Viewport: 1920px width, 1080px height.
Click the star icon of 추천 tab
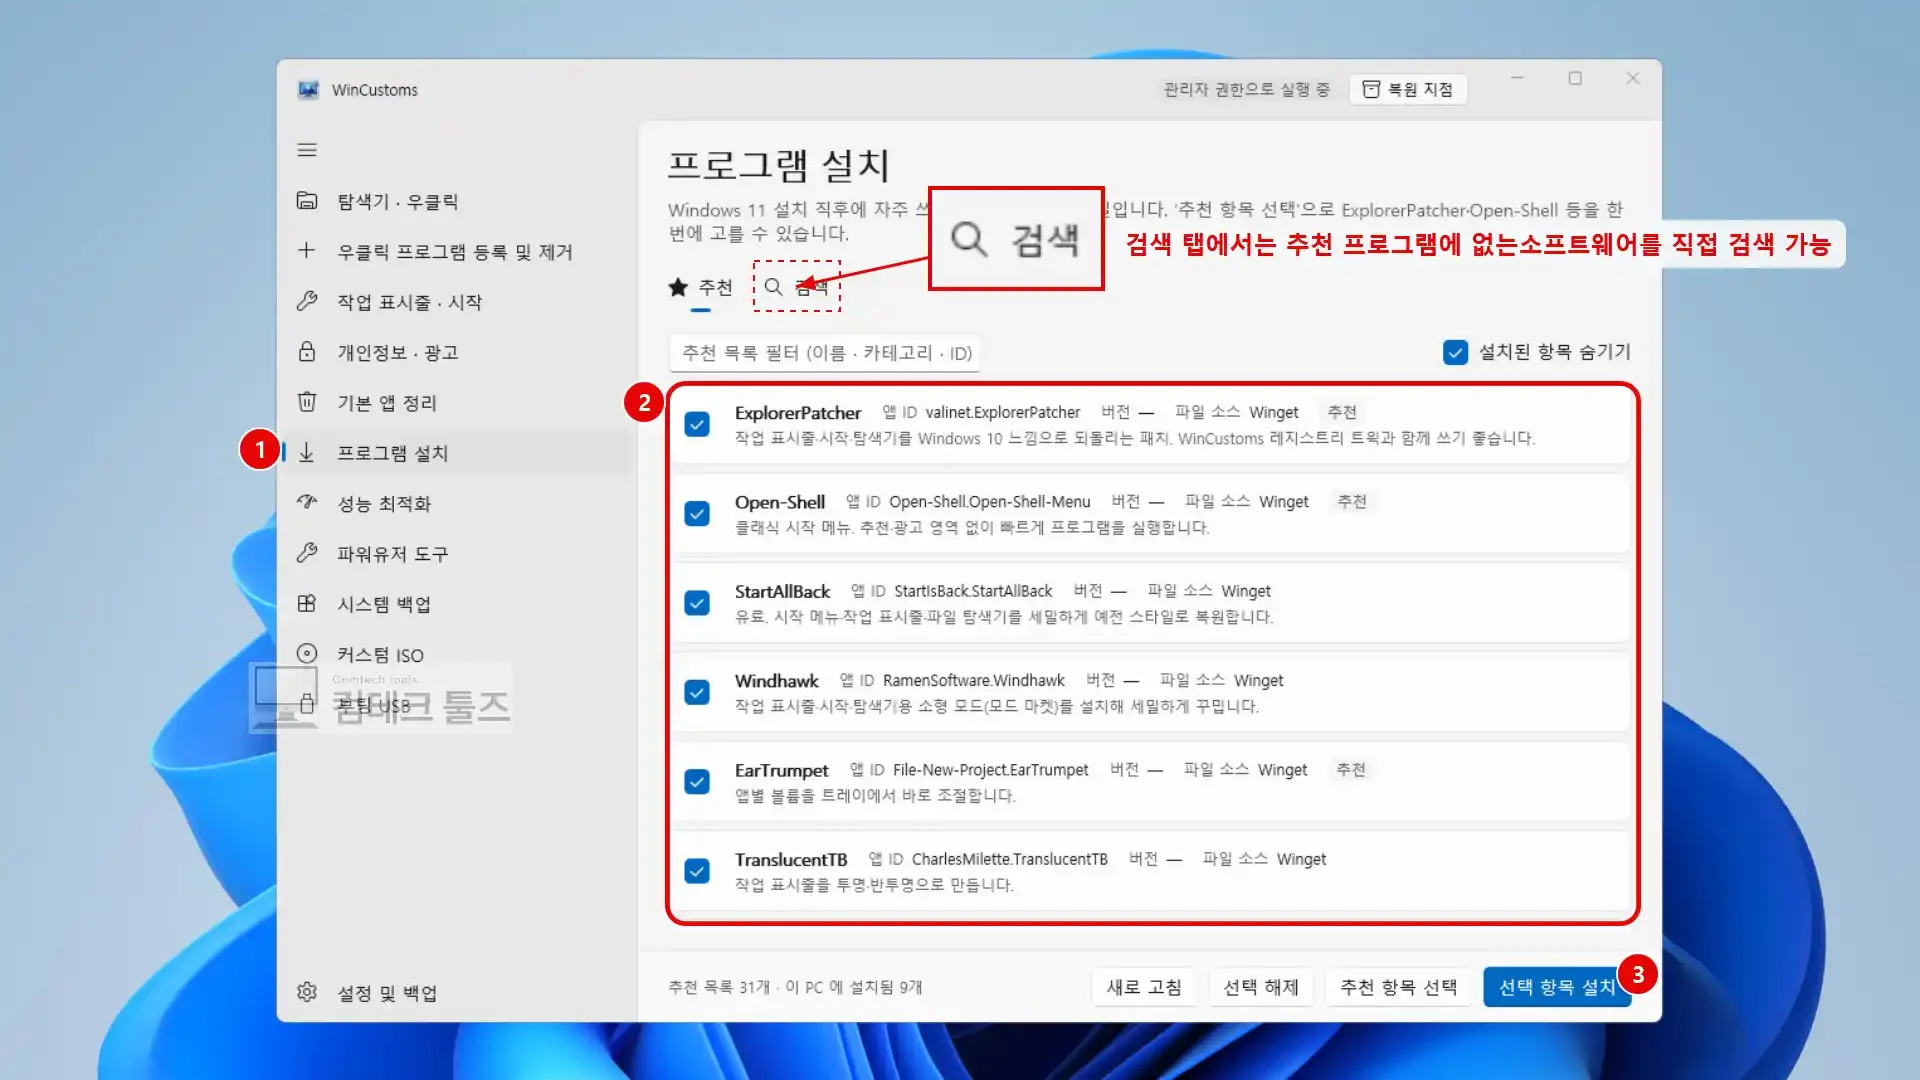(x=678, y=288)
